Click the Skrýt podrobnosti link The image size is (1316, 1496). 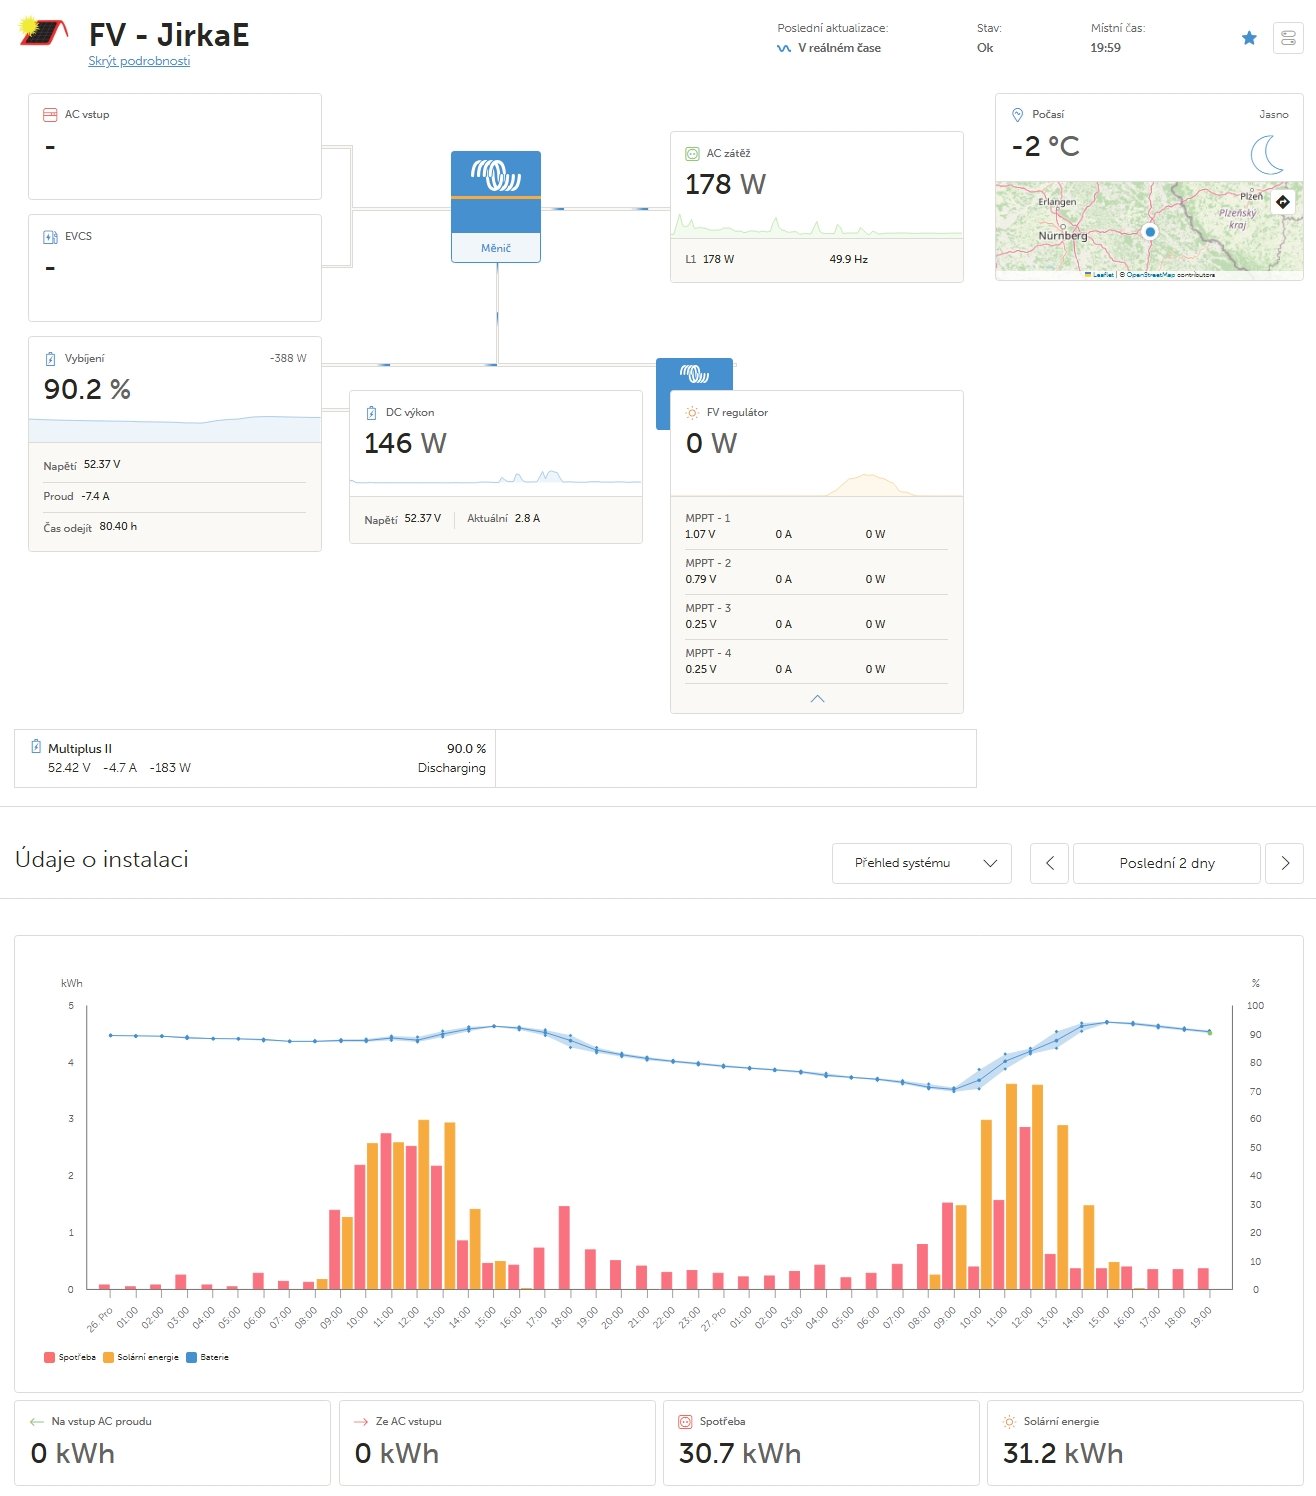coord(139,61)
